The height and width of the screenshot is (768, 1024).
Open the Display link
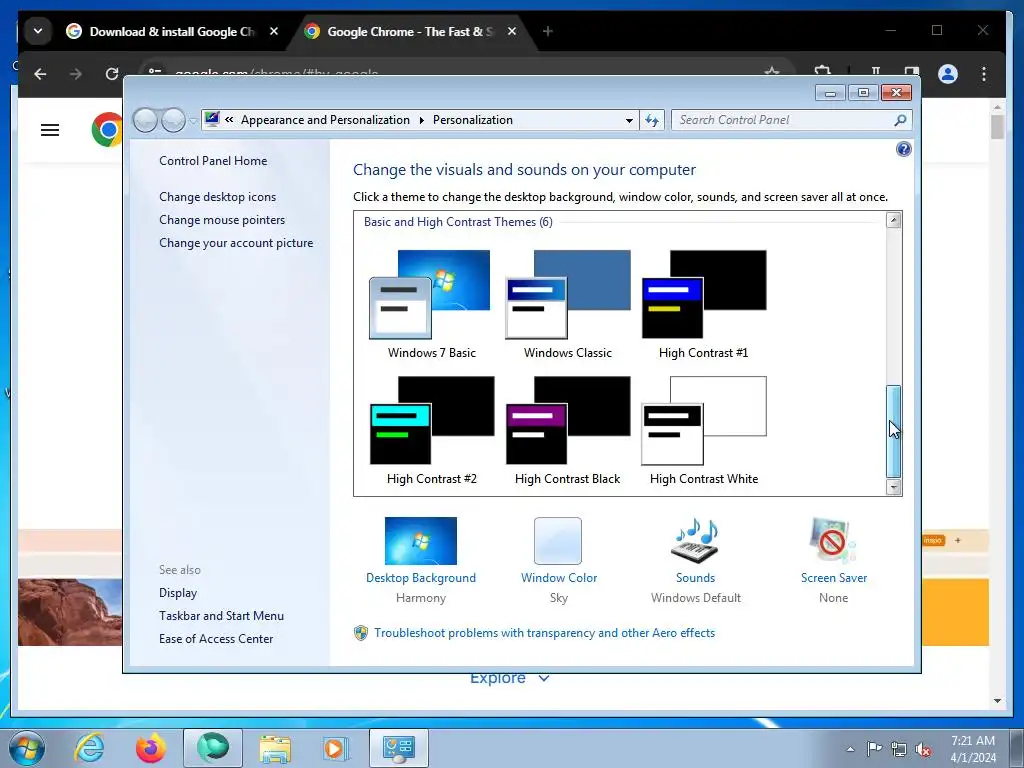click(178, 592)
